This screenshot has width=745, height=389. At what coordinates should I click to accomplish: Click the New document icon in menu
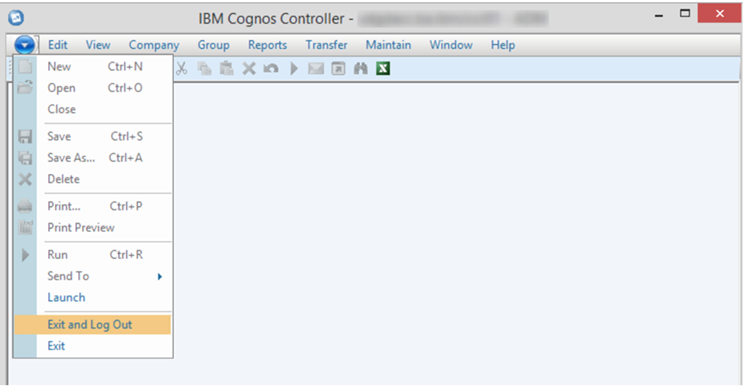coord(25,66)
